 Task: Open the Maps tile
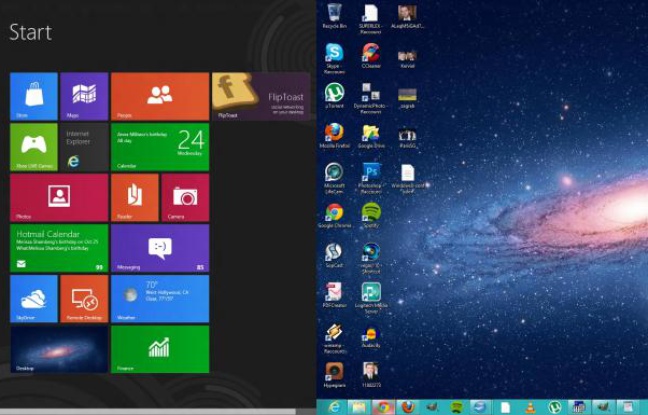pyautogui.click(x=84, y=96)
